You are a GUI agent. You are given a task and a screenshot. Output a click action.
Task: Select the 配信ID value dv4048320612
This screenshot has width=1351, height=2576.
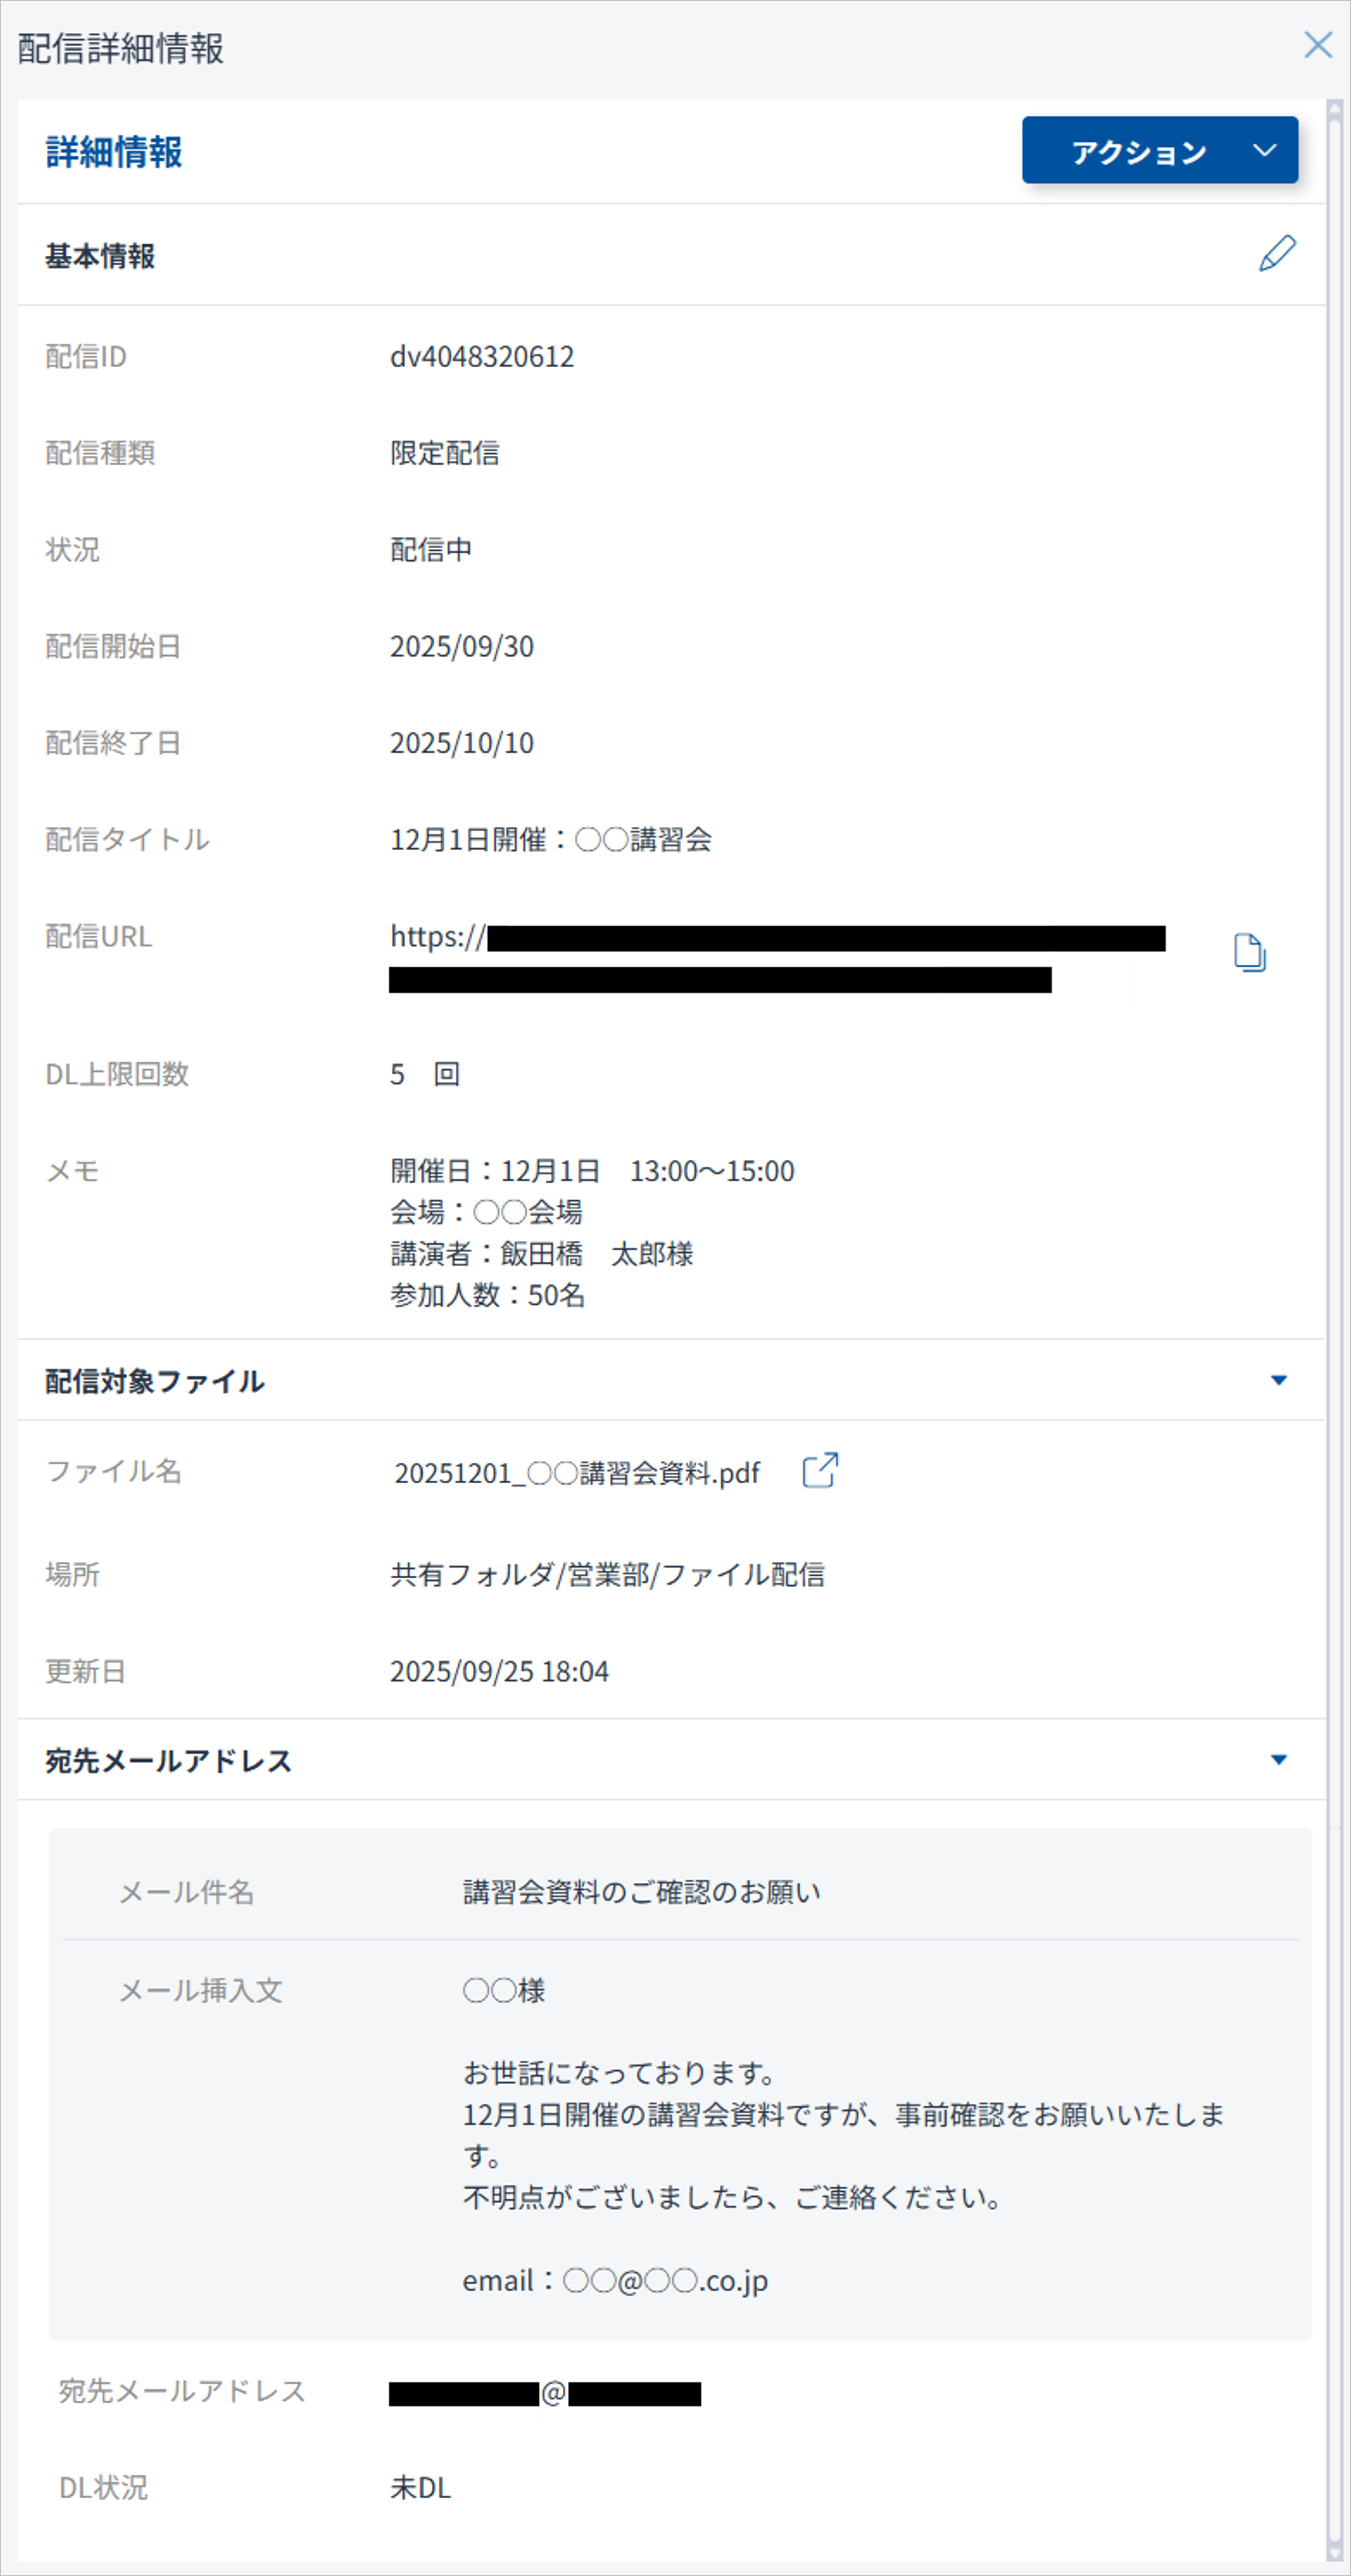pos(482,356)
